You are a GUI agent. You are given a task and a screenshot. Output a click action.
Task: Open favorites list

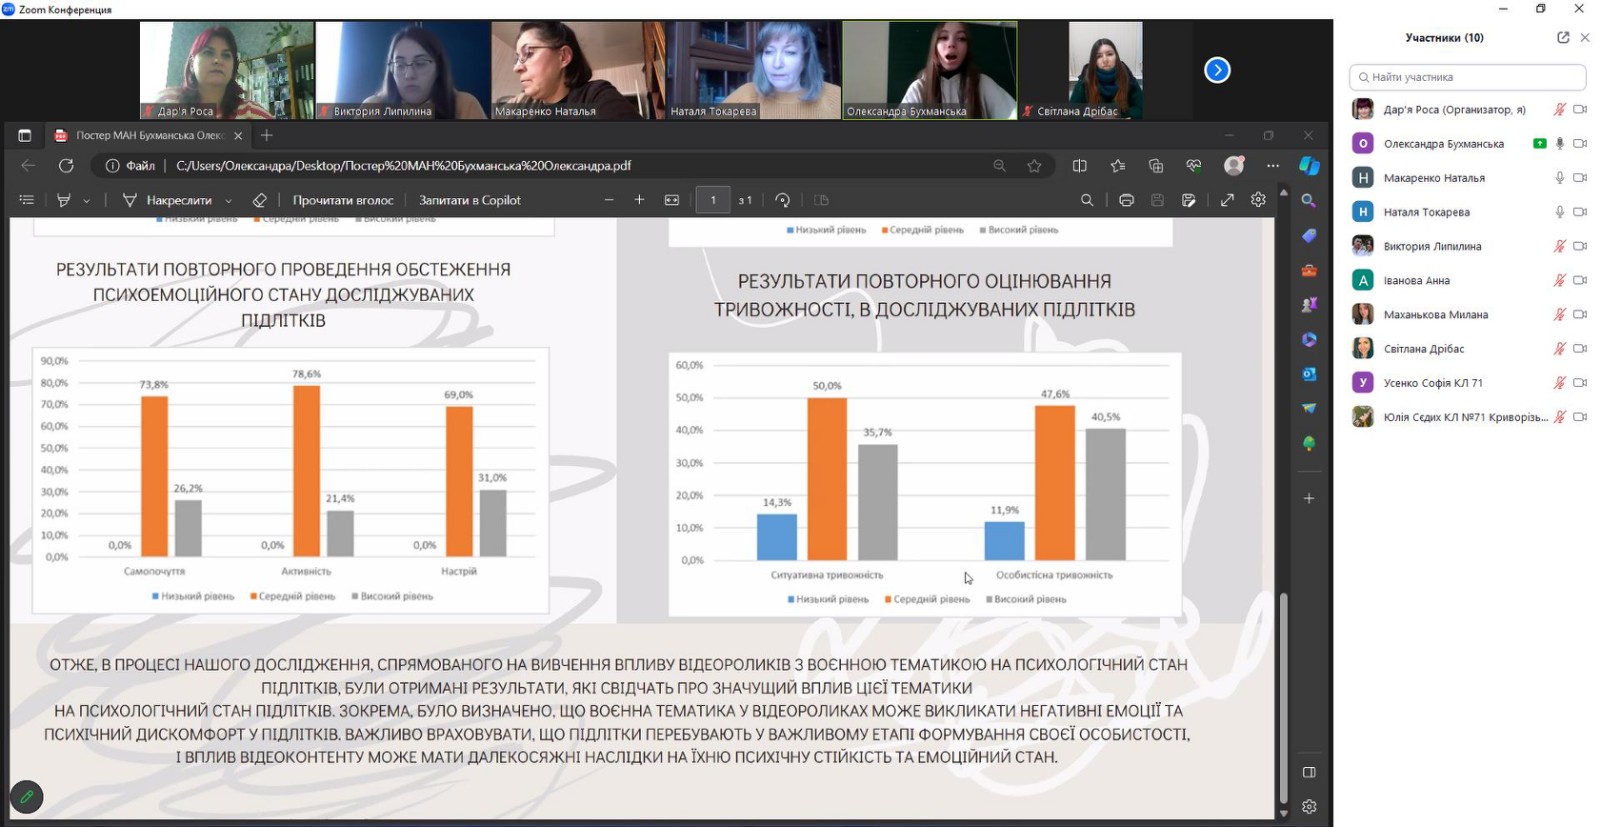coord(1118,166)
